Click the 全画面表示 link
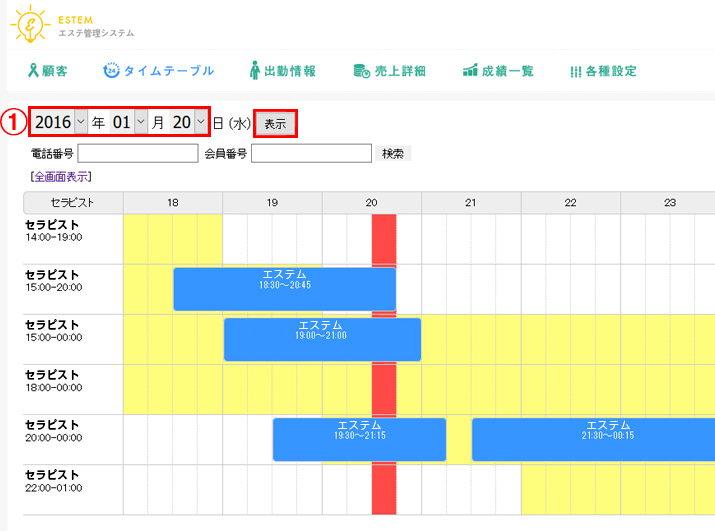The image size is (715, 531). pyautogui.click(x=62, y=176)
